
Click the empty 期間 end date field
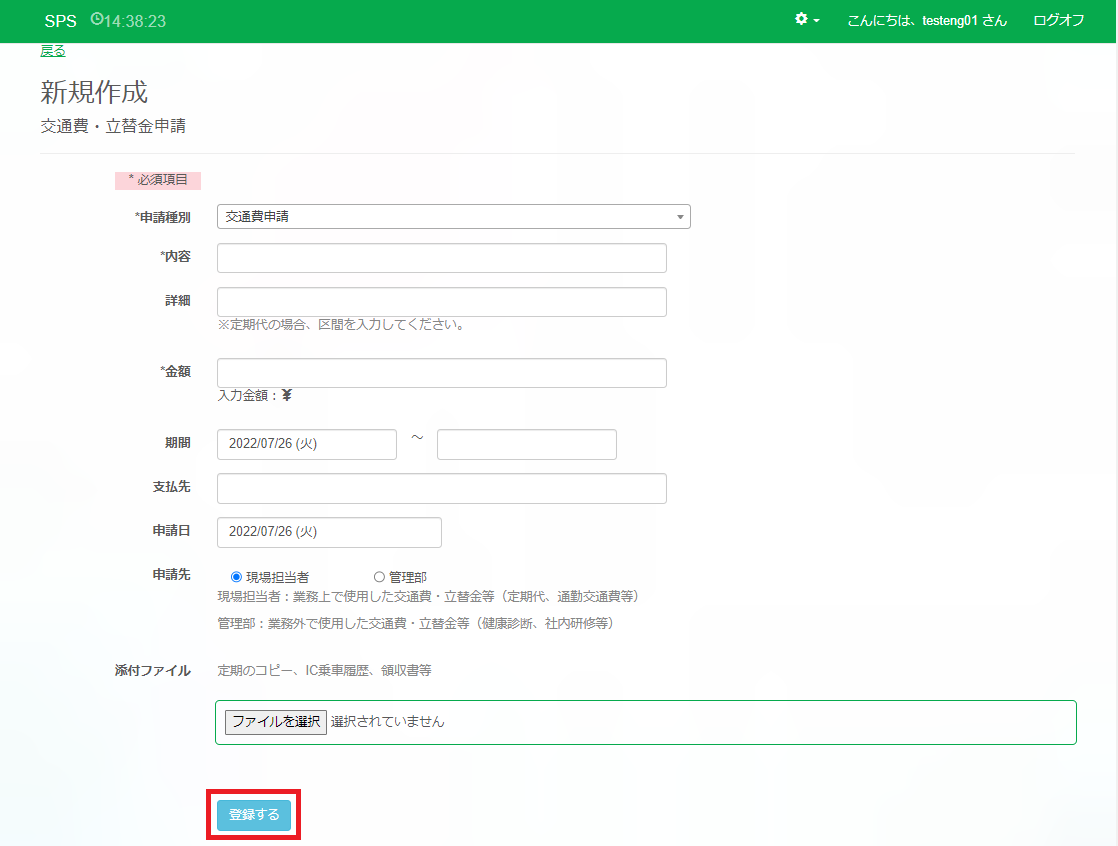[526, 444]
